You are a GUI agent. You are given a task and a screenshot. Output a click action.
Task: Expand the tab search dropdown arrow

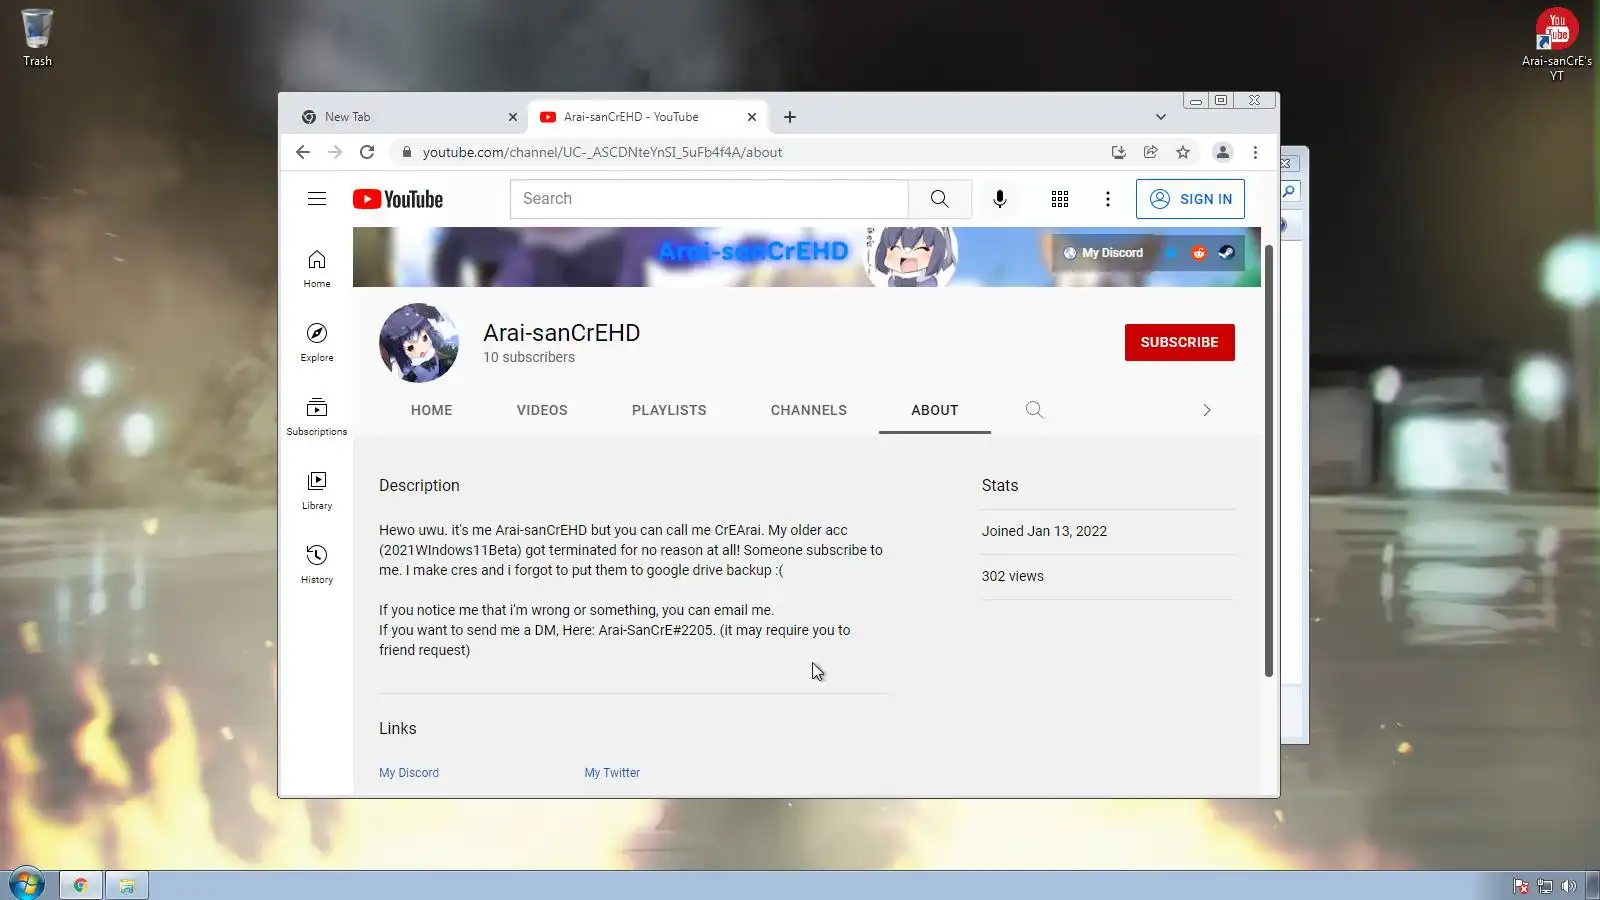click(1161, 117)
